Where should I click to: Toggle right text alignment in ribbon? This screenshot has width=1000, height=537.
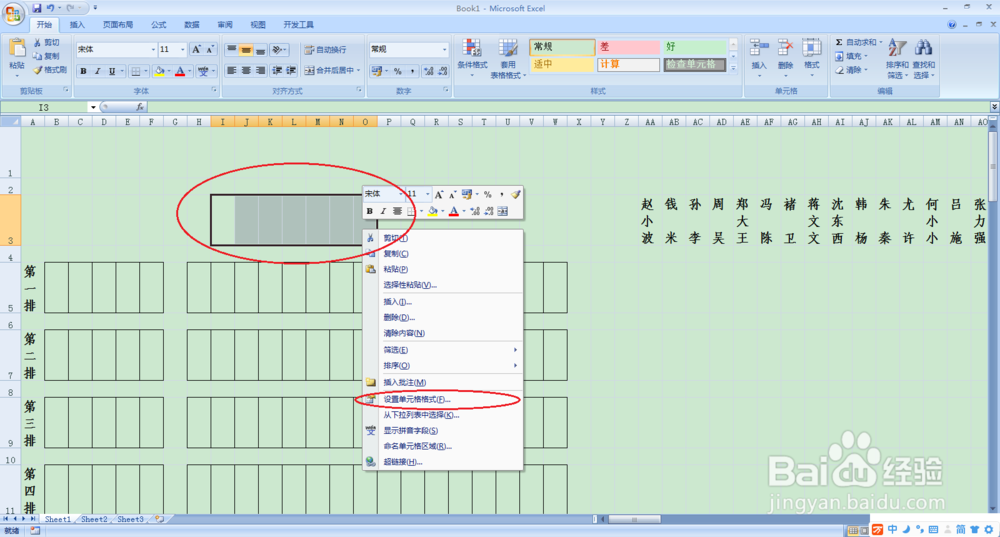tap(260, 70)
